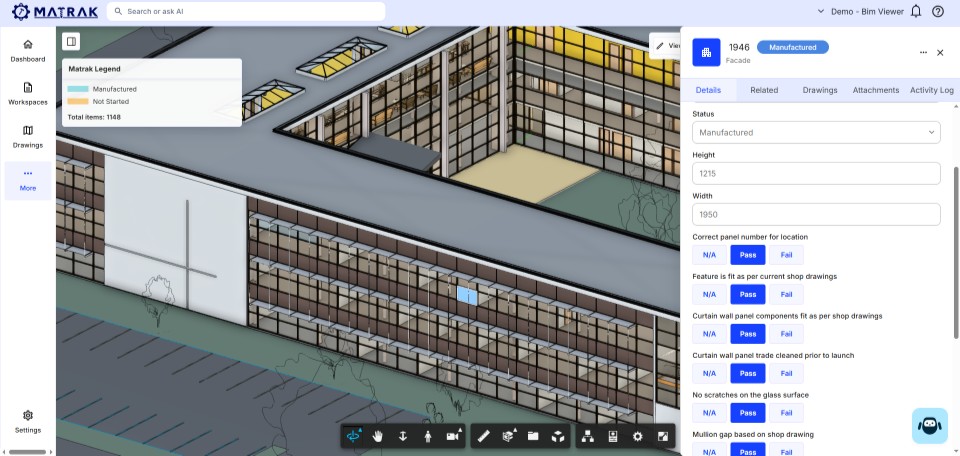
Task: Enable First person walk mode
Action: point(427,436)
